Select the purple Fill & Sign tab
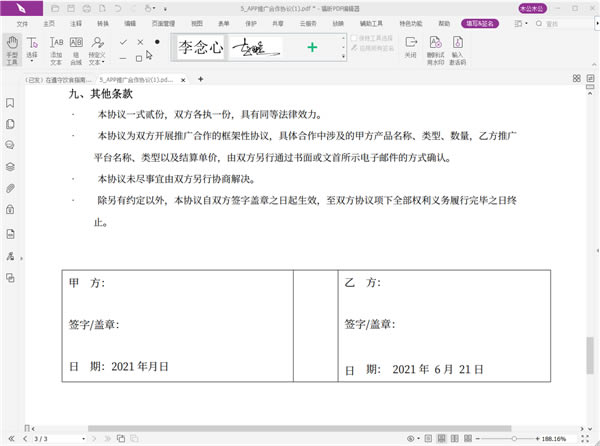Screen dimensions: 600x446 (x=480, y=24)
